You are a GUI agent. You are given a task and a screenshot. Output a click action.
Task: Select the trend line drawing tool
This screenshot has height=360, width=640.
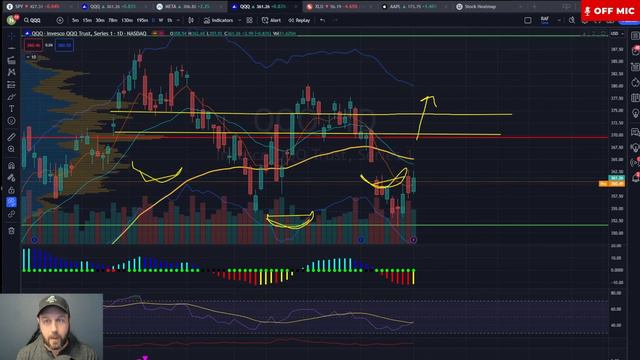(x=11, y=49)
